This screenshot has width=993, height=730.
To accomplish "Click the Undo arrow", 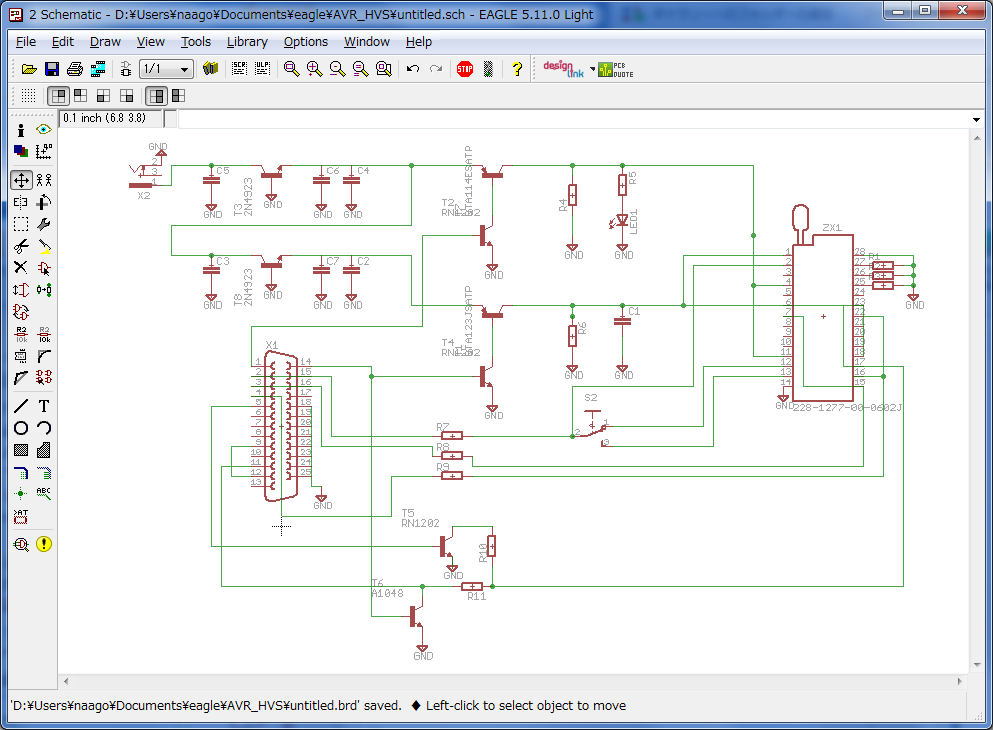I will coord(413,69).
